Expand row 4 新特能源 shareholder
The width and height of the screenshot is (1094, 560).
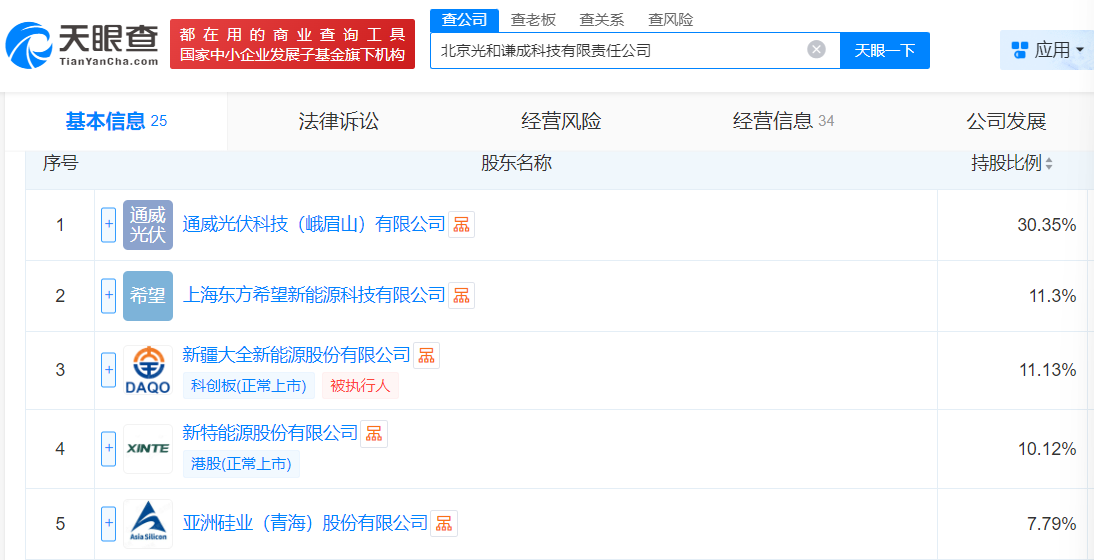point(108,448)
